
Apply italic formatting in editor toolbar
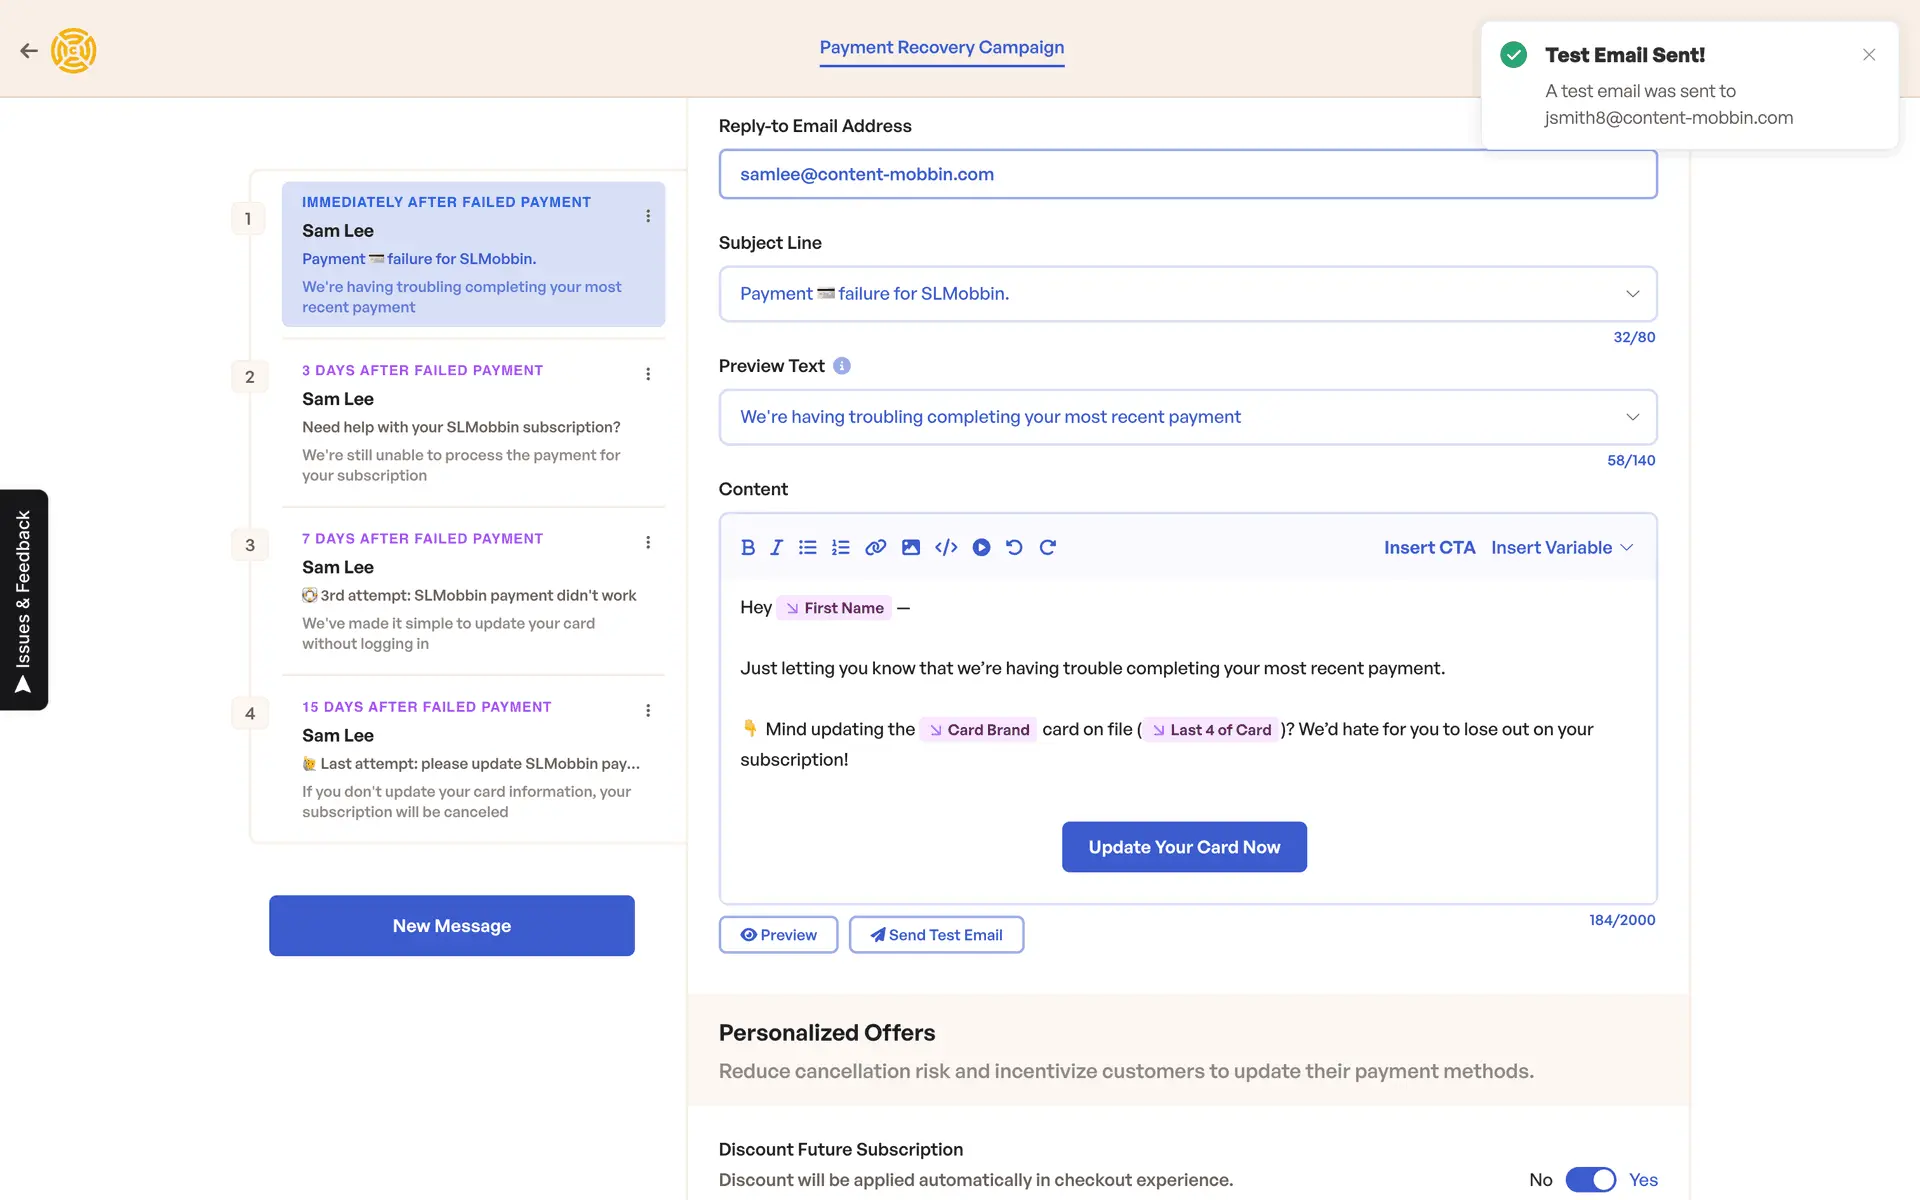[776, 547]
